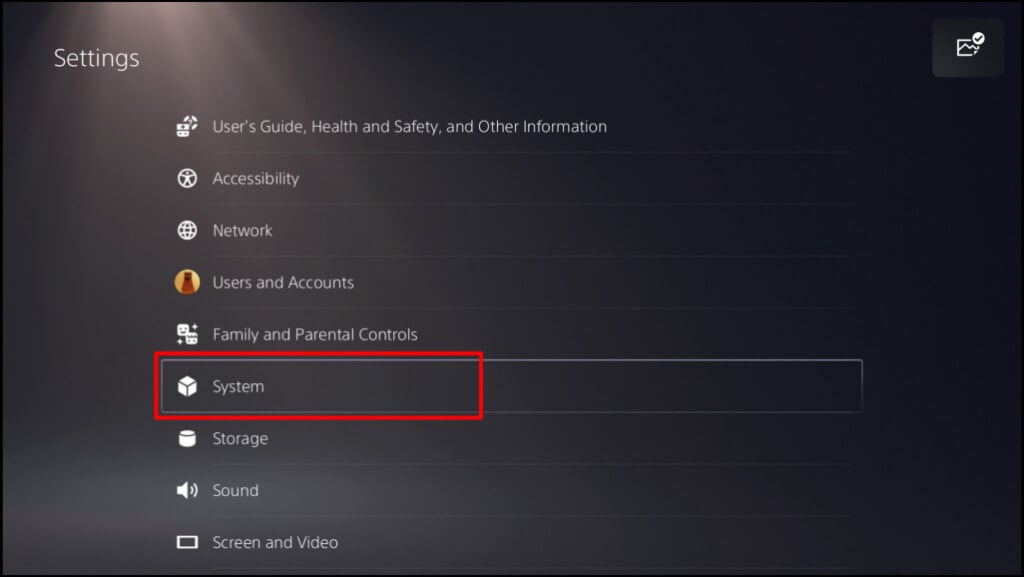
Task: Open the Accessibility settings
Action: [x=255, y=179]
